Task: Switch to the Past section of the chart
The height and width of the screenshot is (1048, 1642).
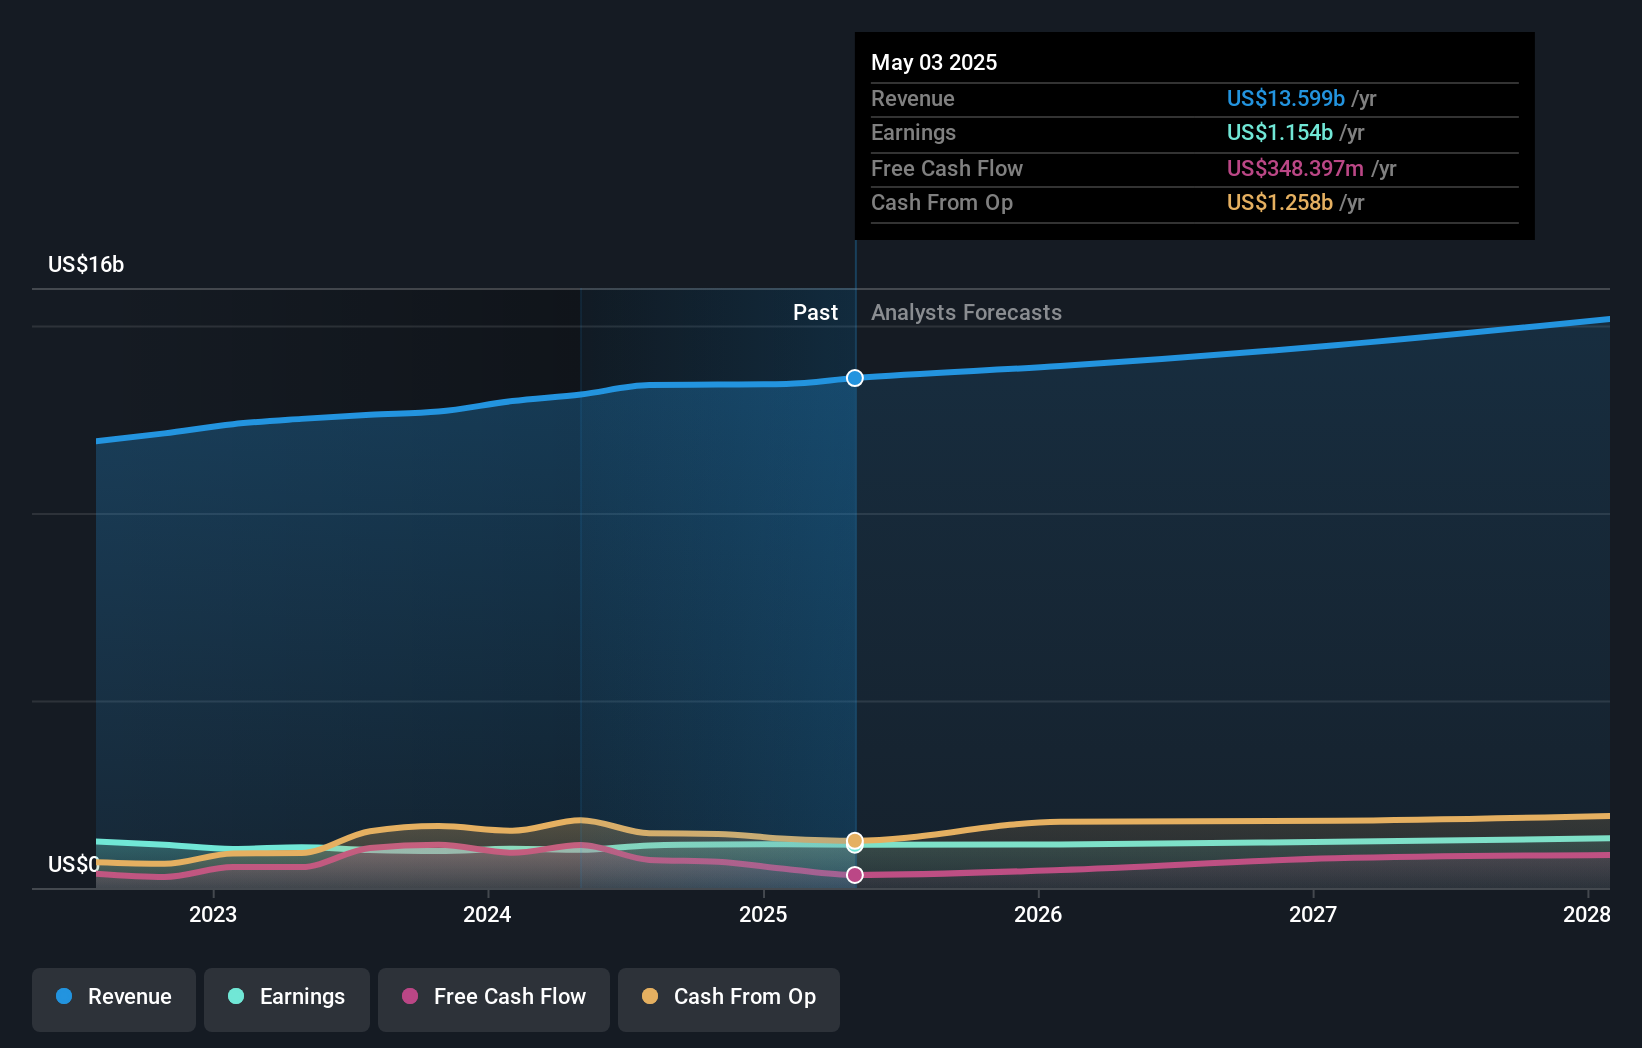Action: point(815,312)
